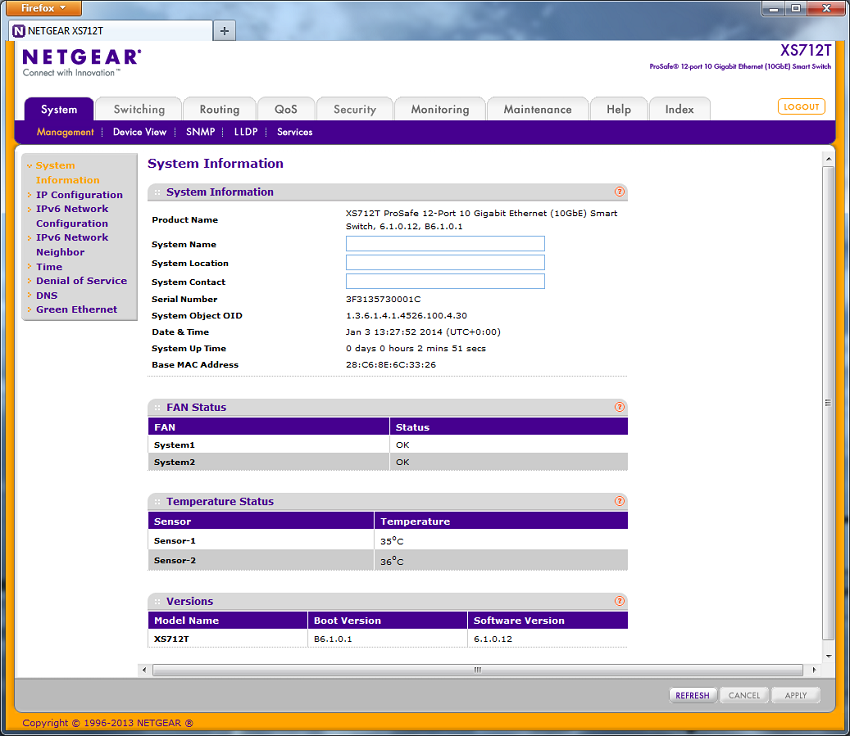Focus the System Contact field

445,281
